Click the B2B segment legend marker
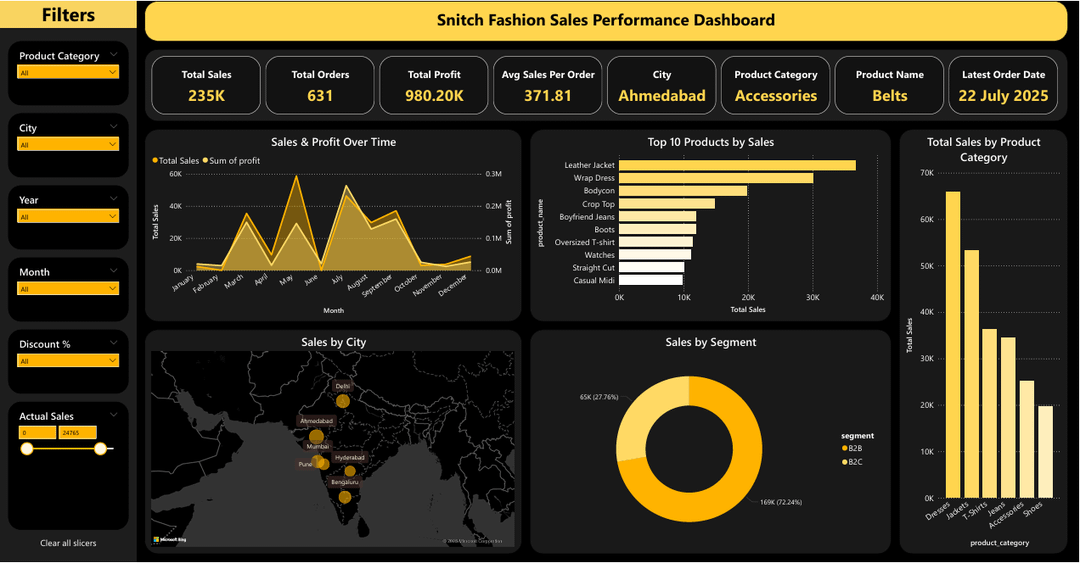This screenshot has width=1080, height=563. pos(845,449)
